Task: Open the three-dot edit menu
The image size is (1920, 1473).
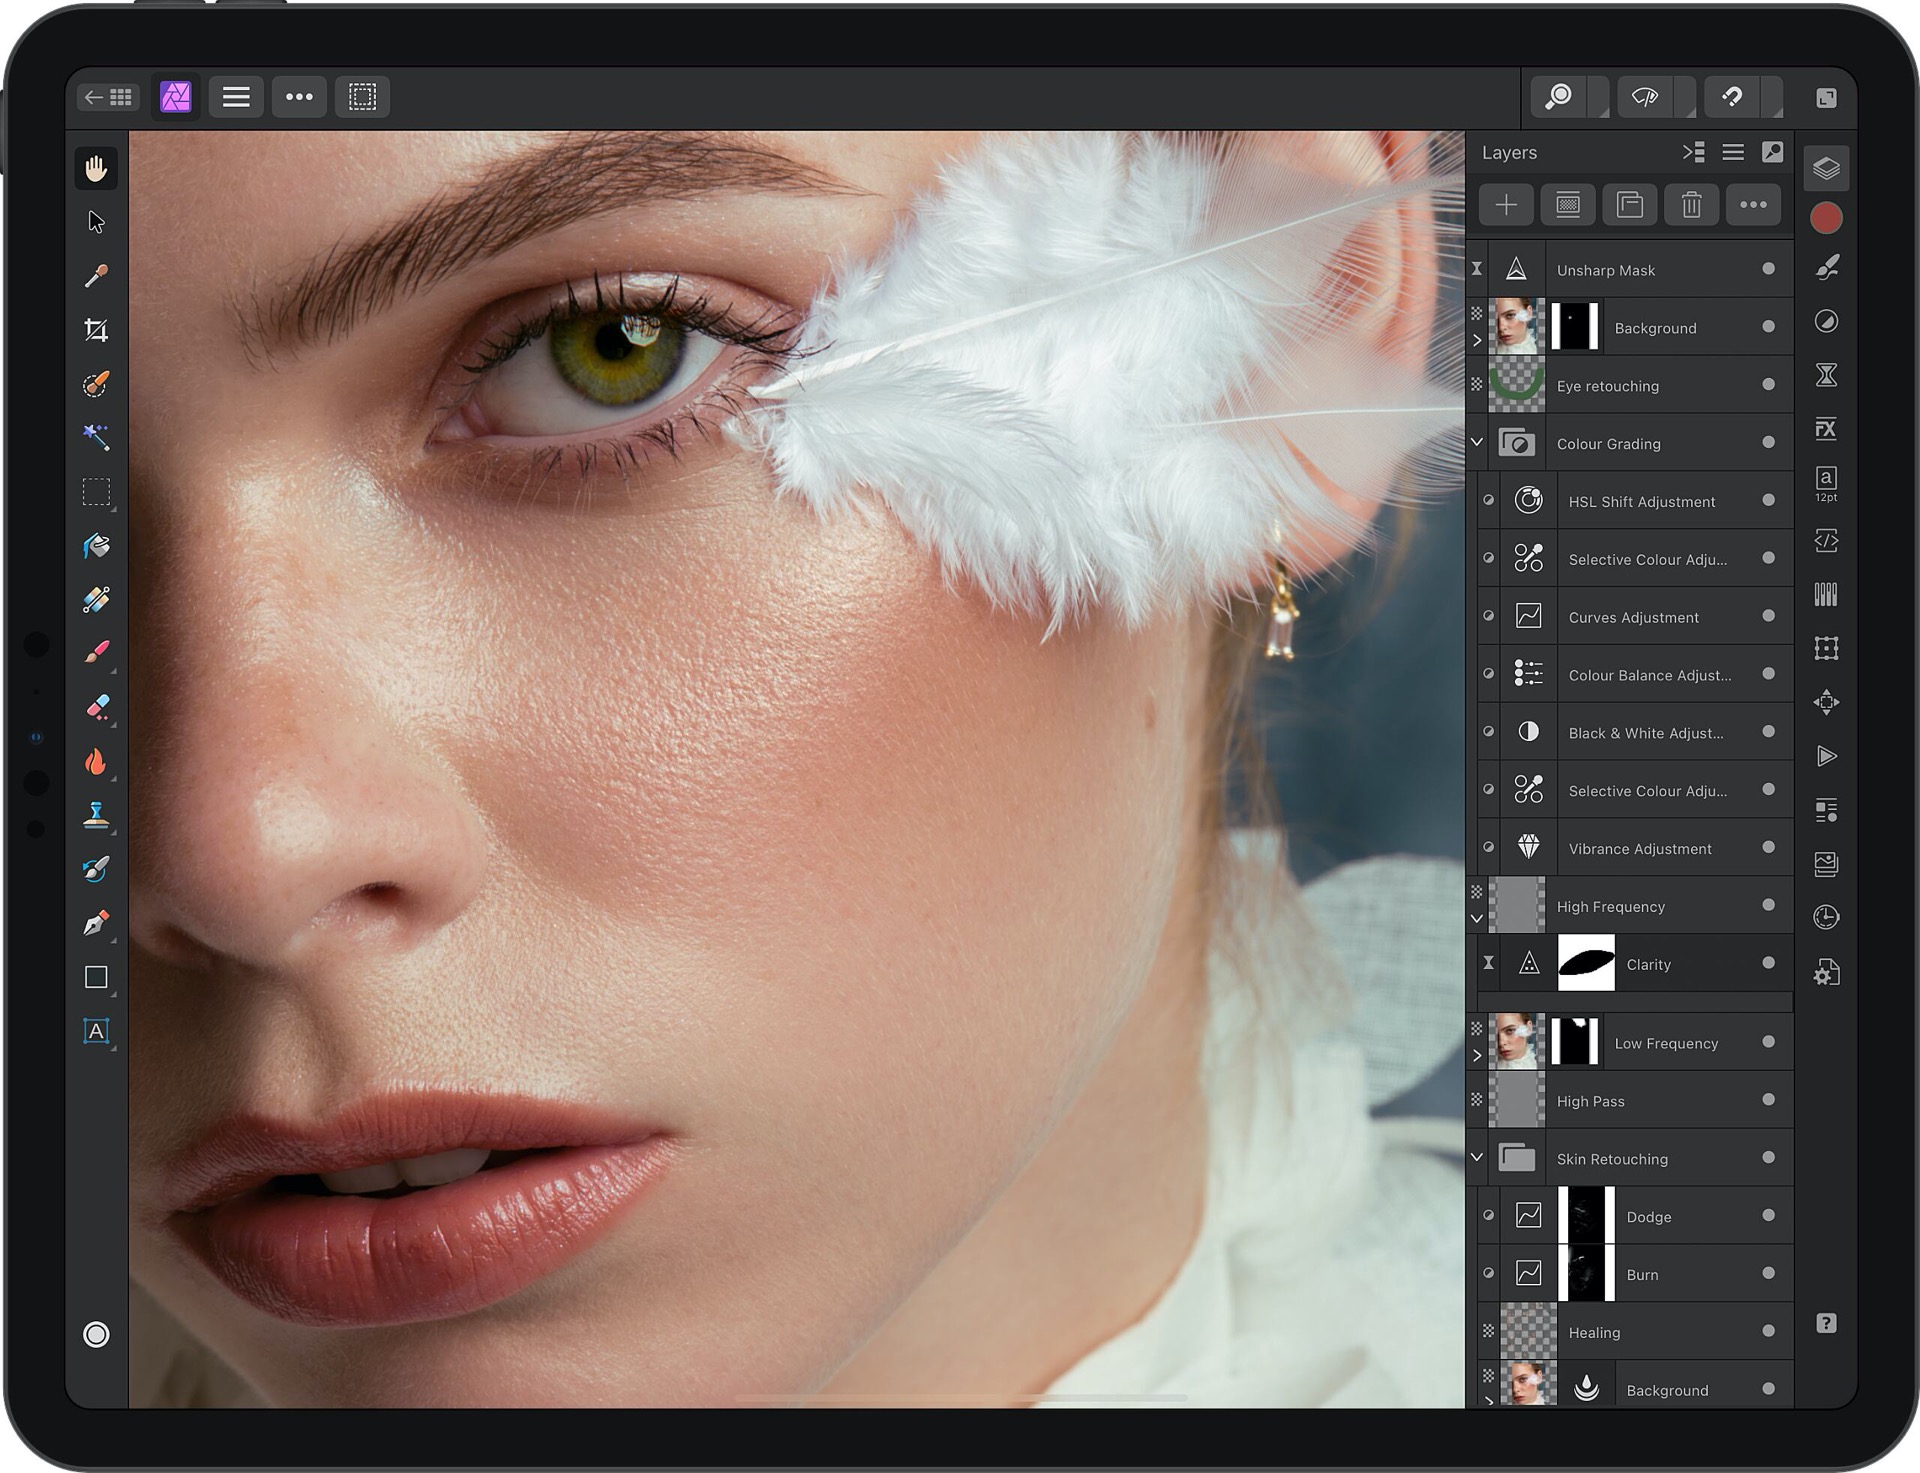Action: click(x=299, y=97)
